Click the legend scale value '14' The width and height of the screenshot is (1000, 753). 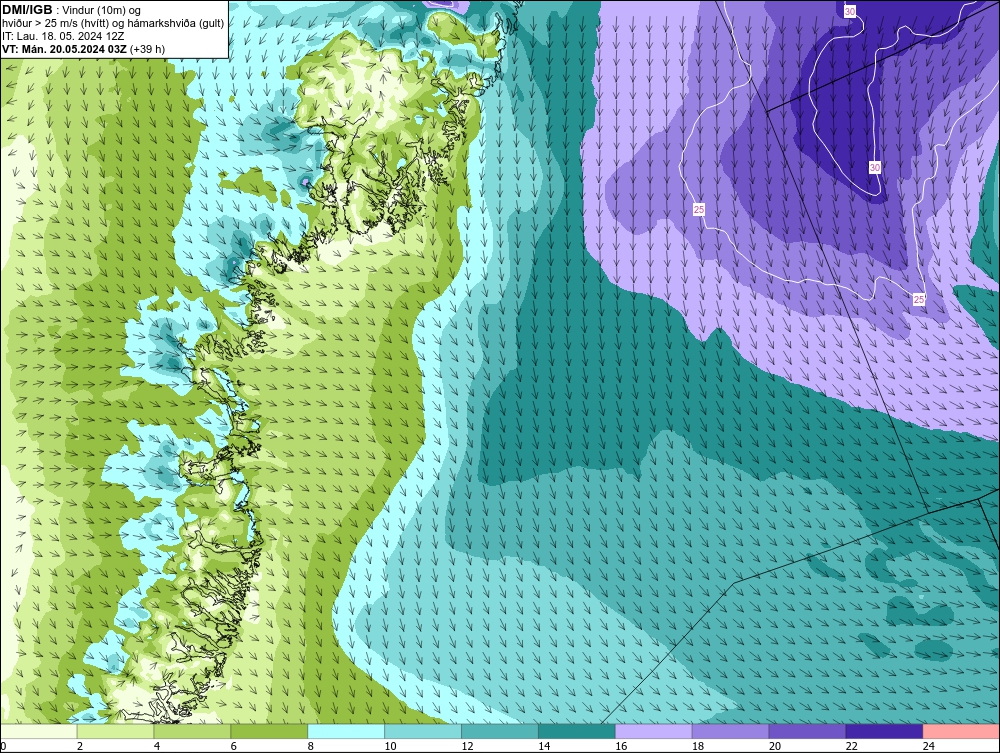tap(544, 746)
